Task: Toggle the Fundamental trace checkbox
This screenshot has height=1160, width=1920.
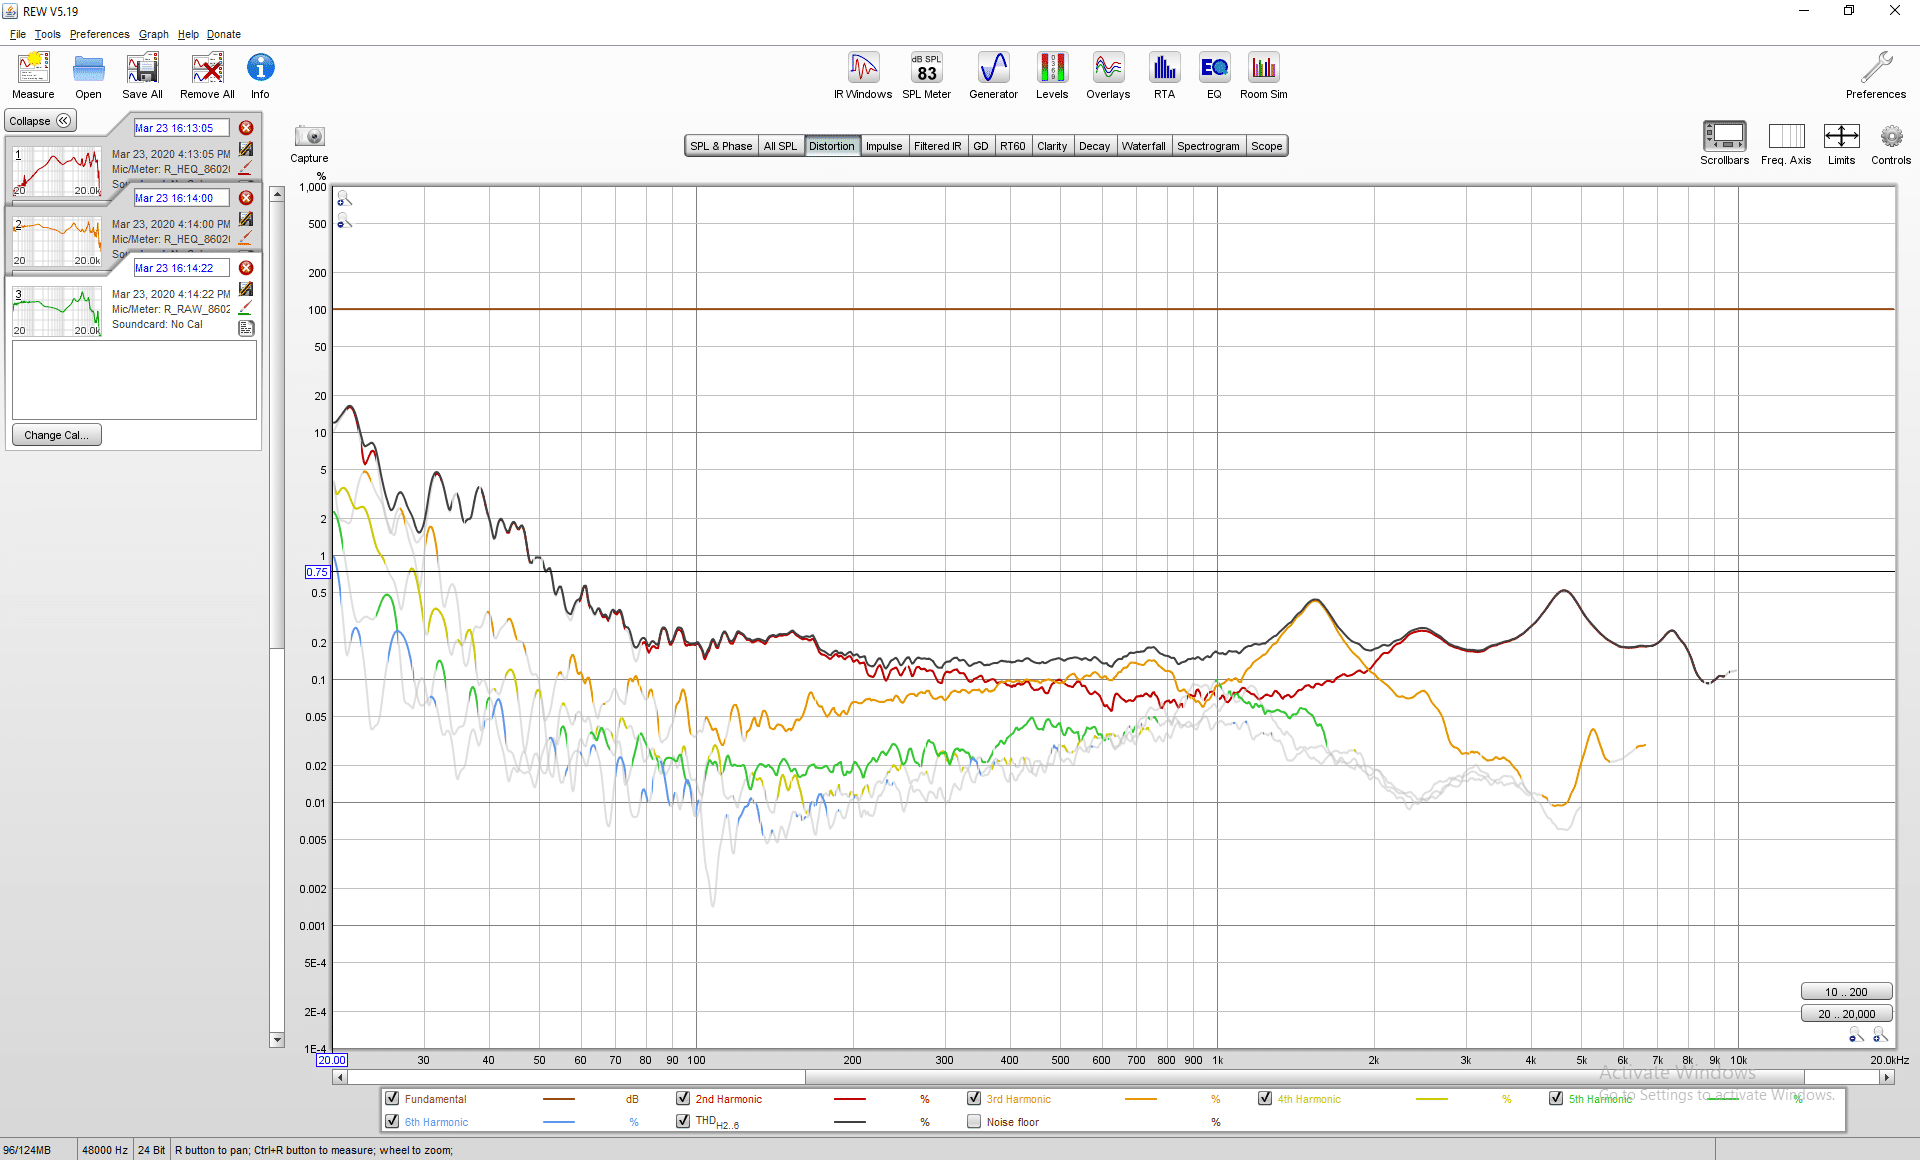Action: tap(392, 1098)
